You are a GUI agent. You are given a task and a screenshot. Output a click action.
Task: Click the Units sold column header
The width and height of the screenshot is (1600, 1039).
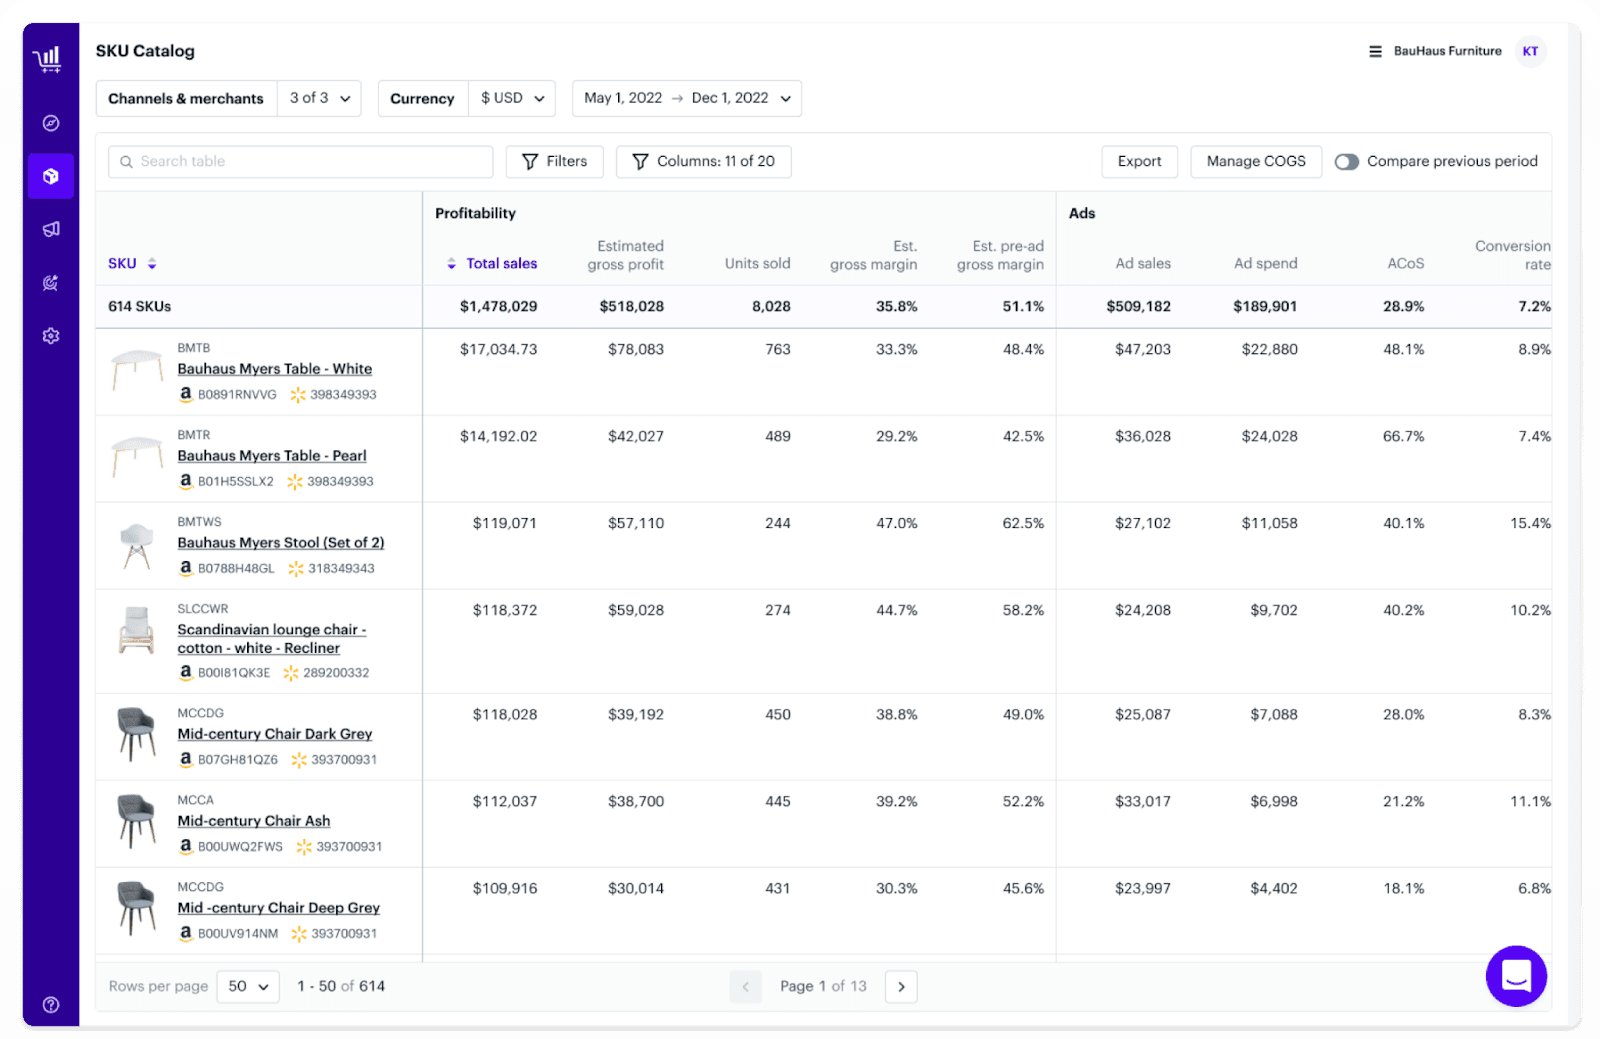(758, 264)
